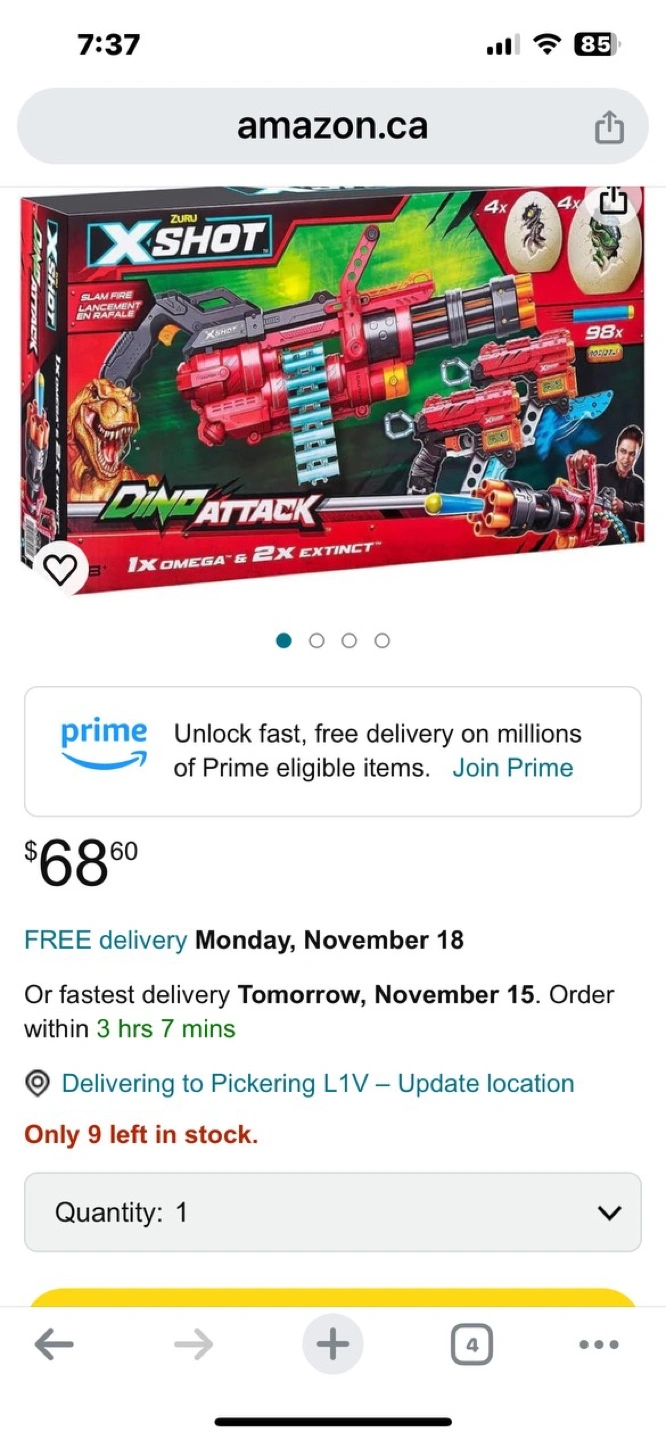Select the fourth image carousel dot
Screen dimensions: 666x1440
[382, 640]
